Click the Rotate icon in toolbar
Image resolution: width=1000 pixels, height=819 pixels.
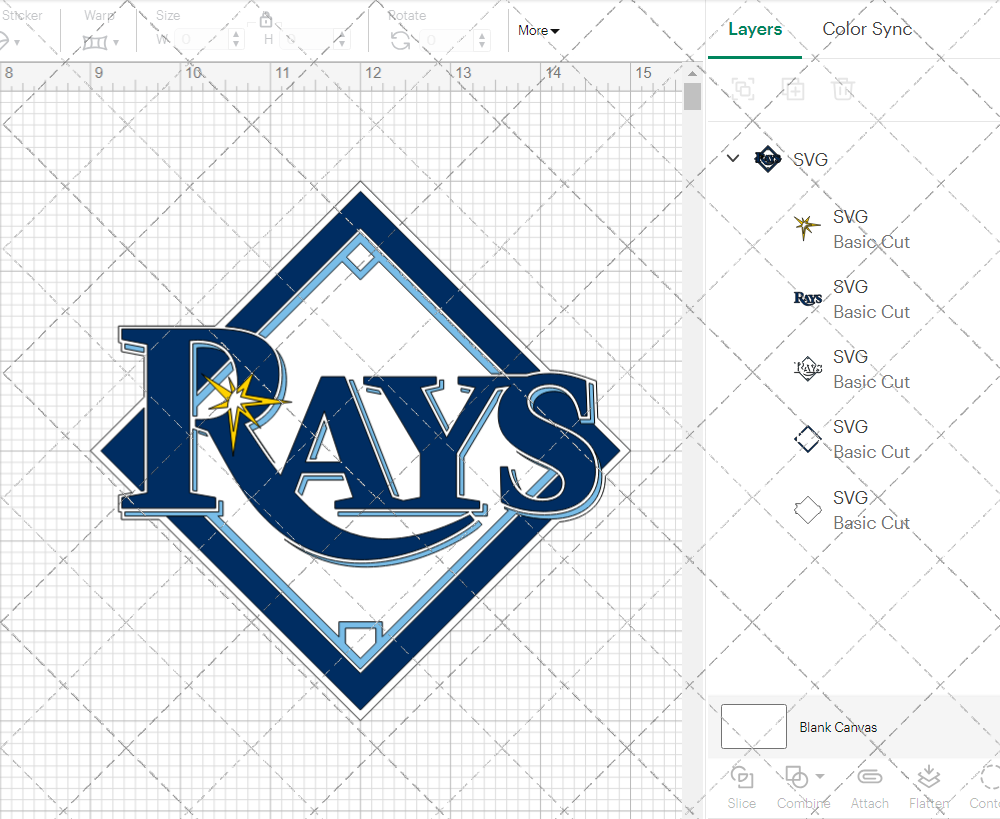[x=400, y=40]
